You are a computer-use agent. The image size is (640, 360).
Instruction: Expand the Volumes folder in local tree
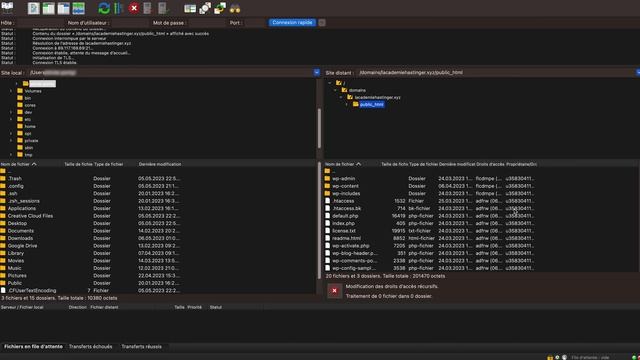11,91
